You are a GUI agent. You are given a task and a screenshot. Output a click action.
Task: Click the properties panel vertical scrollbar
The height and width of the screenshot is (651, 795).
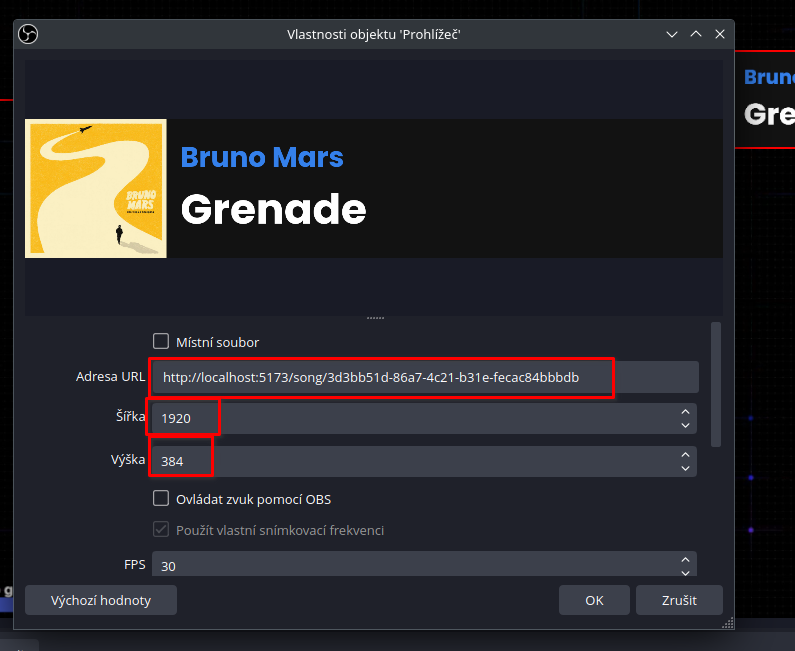716,384
